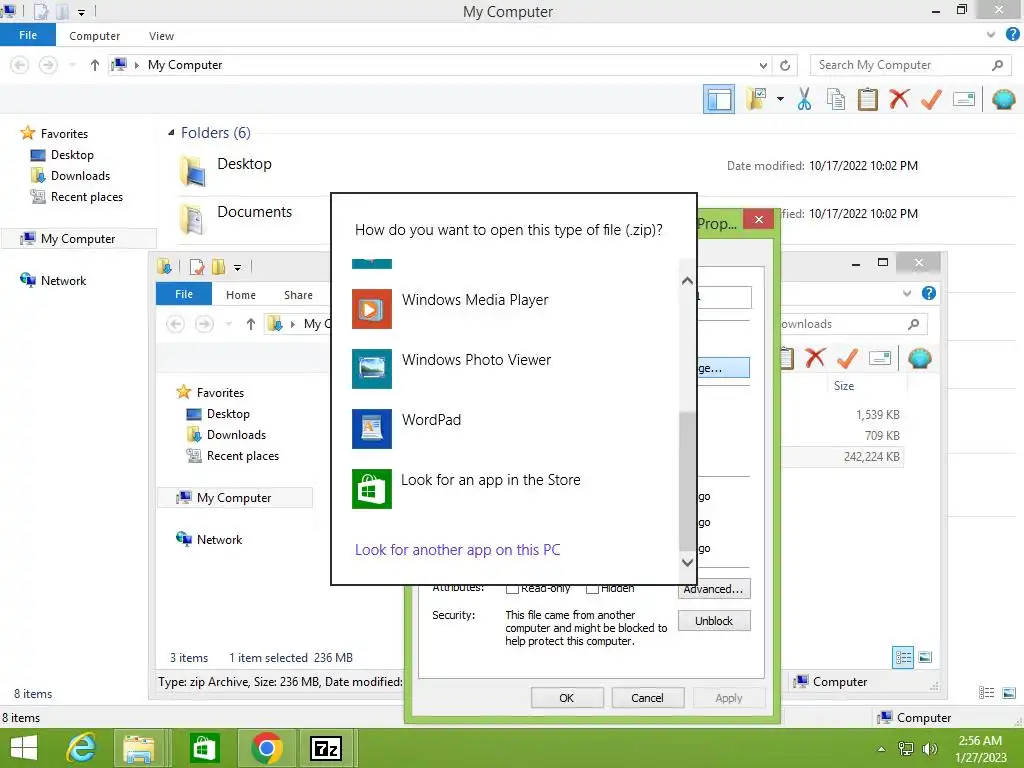Click the Size column header
1024x768 pixels.
pyautogui.click(x=844, y=386)
